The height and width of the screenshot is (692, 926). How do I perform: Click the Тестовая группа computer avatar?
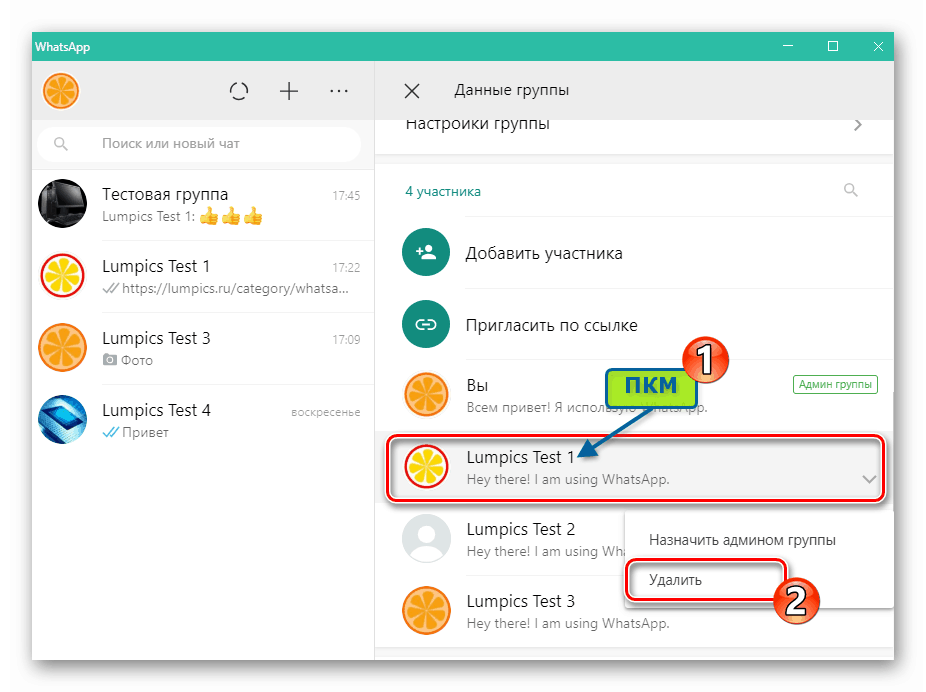pyautogui.click(x=63, y=204)
